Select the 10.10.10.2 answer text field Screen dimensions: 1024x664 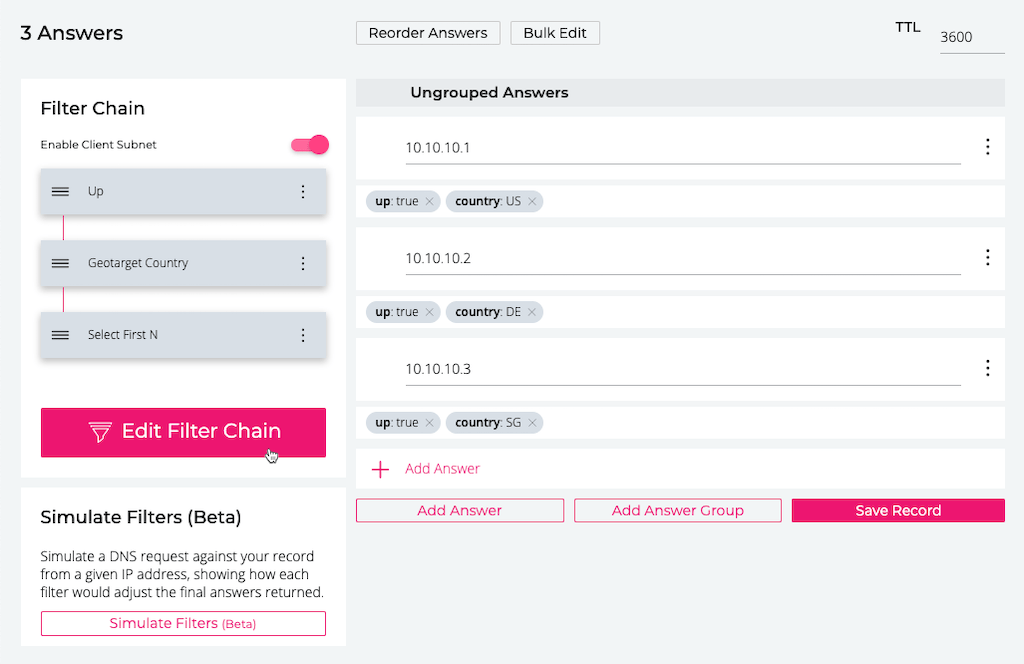(600, 258)
